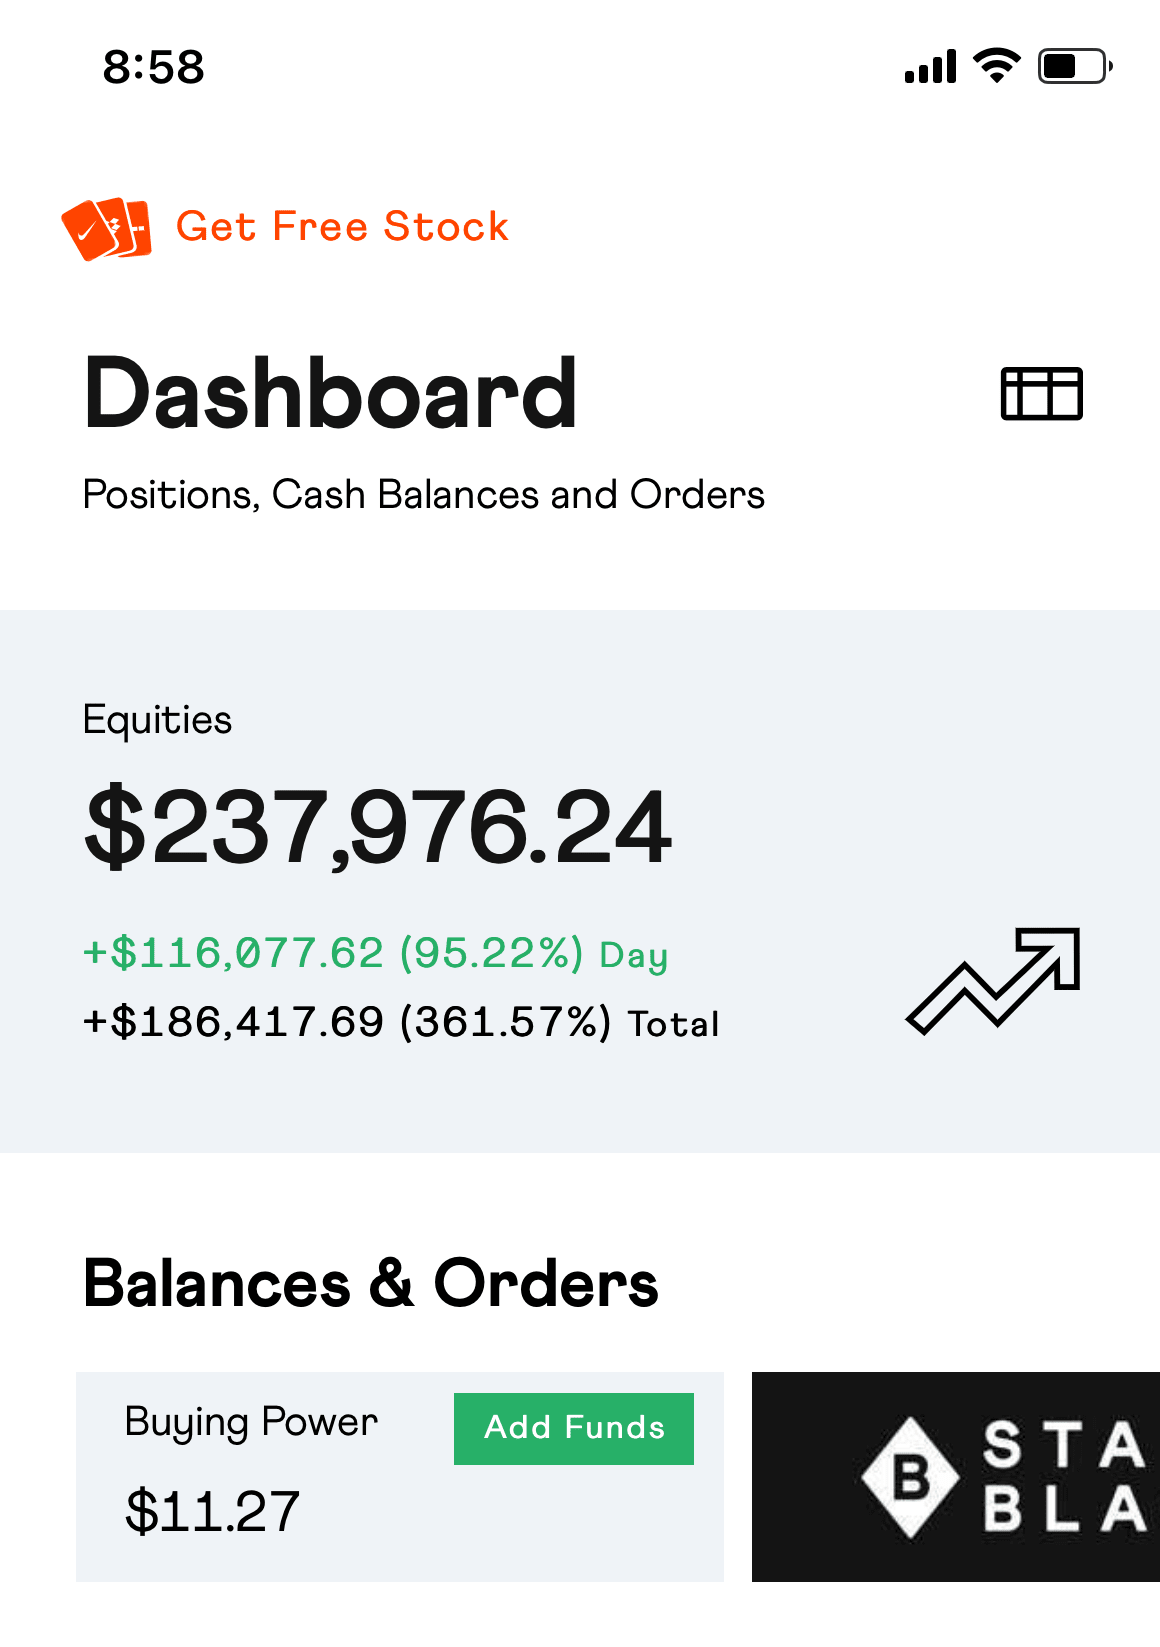
Task: Tap the Positions, Cash Balances and Orders subtitle
Action: click(x=424, y=495)
